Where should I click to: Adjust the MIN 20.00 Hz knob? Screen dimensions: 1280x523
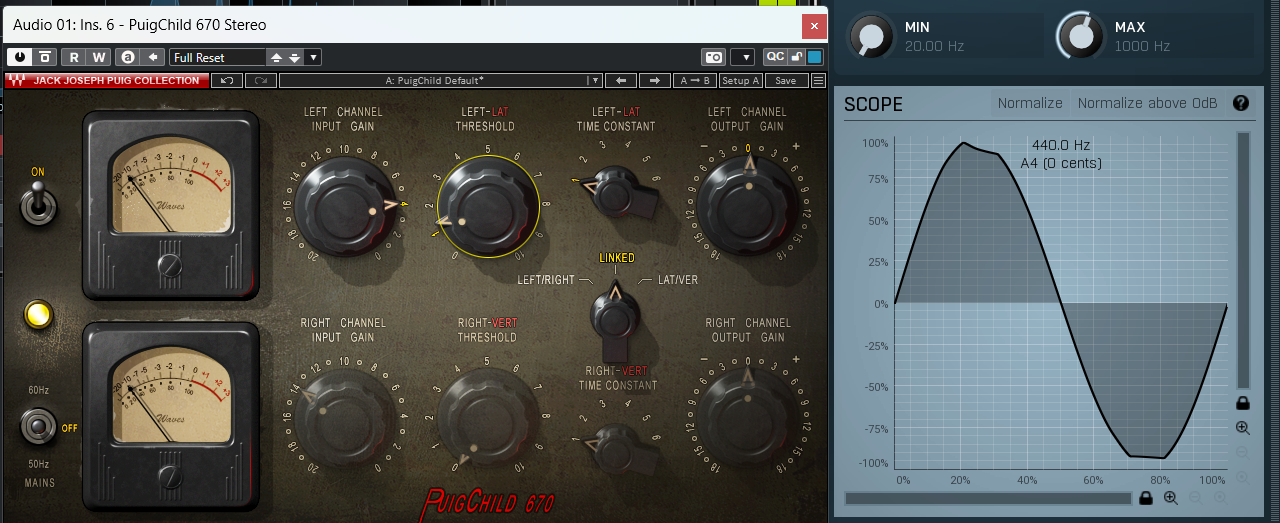(871, 37)
